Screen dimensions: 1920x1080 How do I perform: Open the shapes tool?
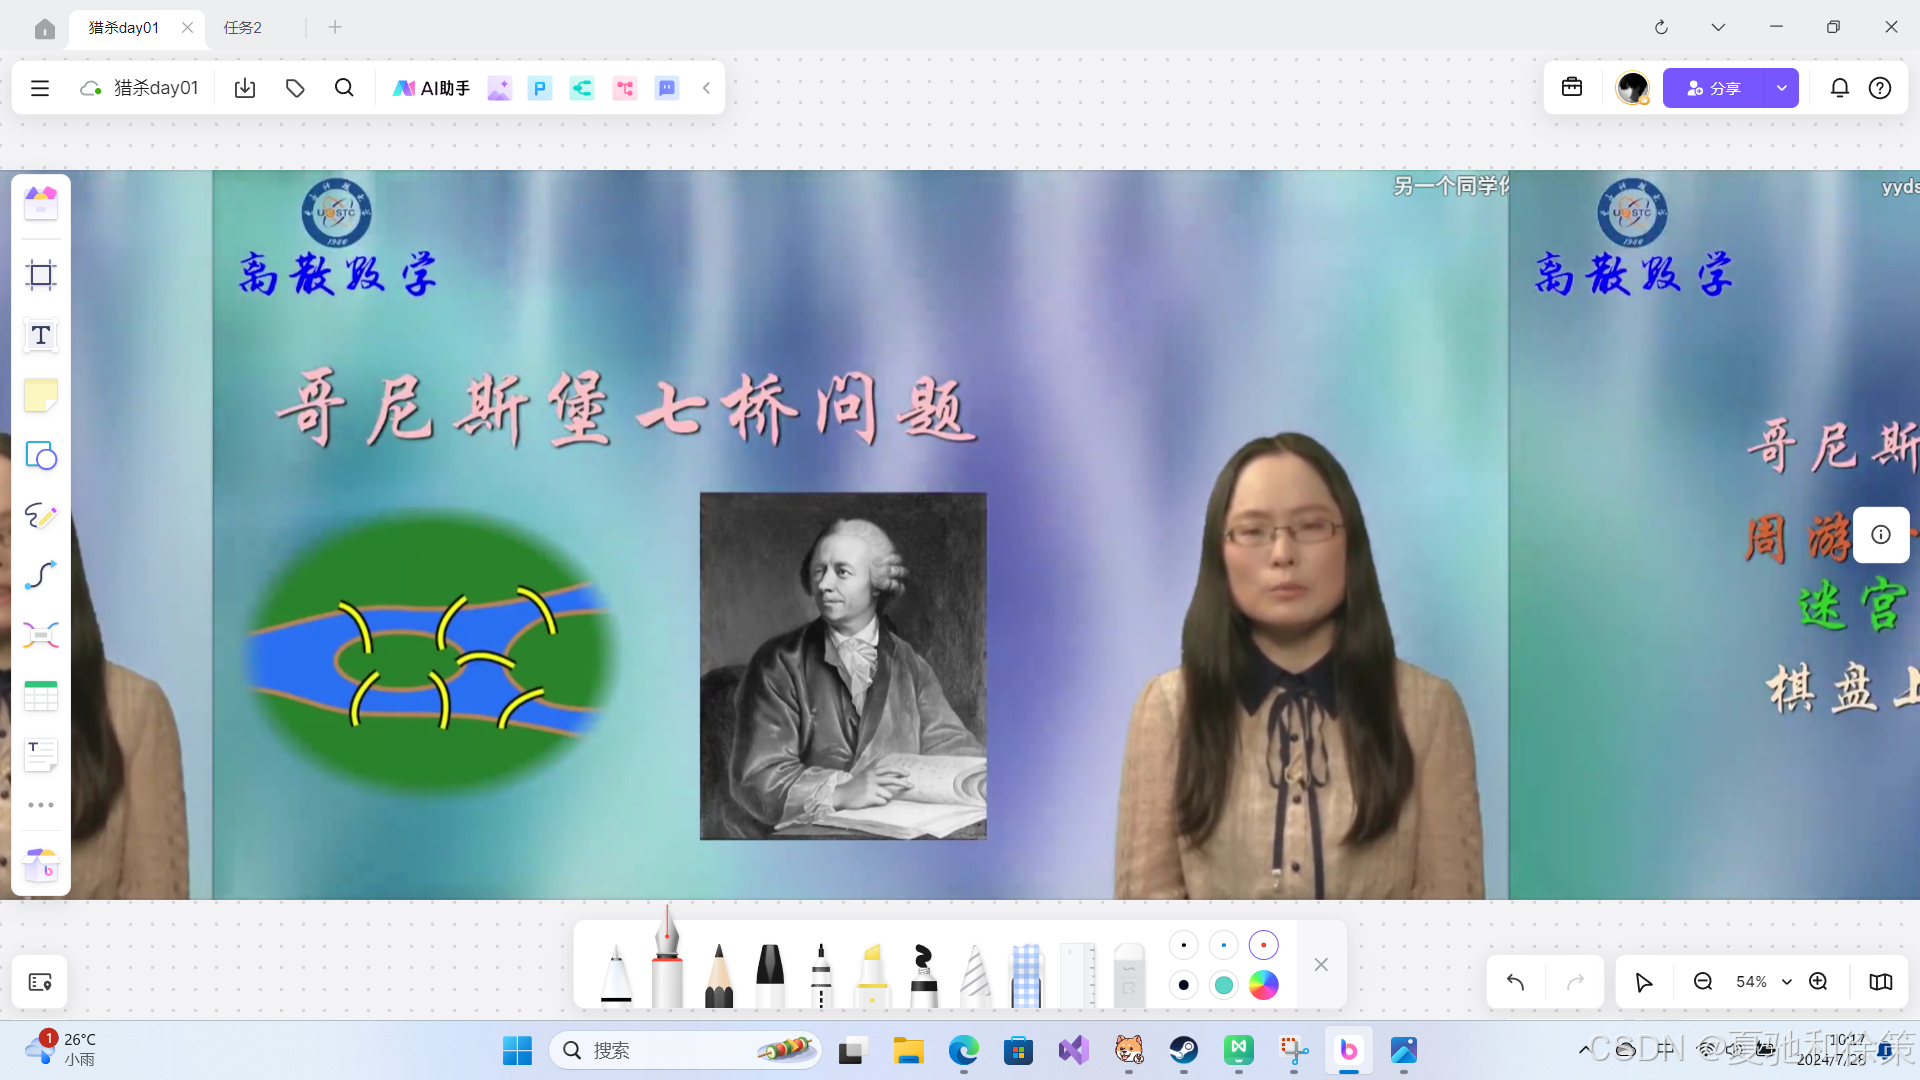41,456
